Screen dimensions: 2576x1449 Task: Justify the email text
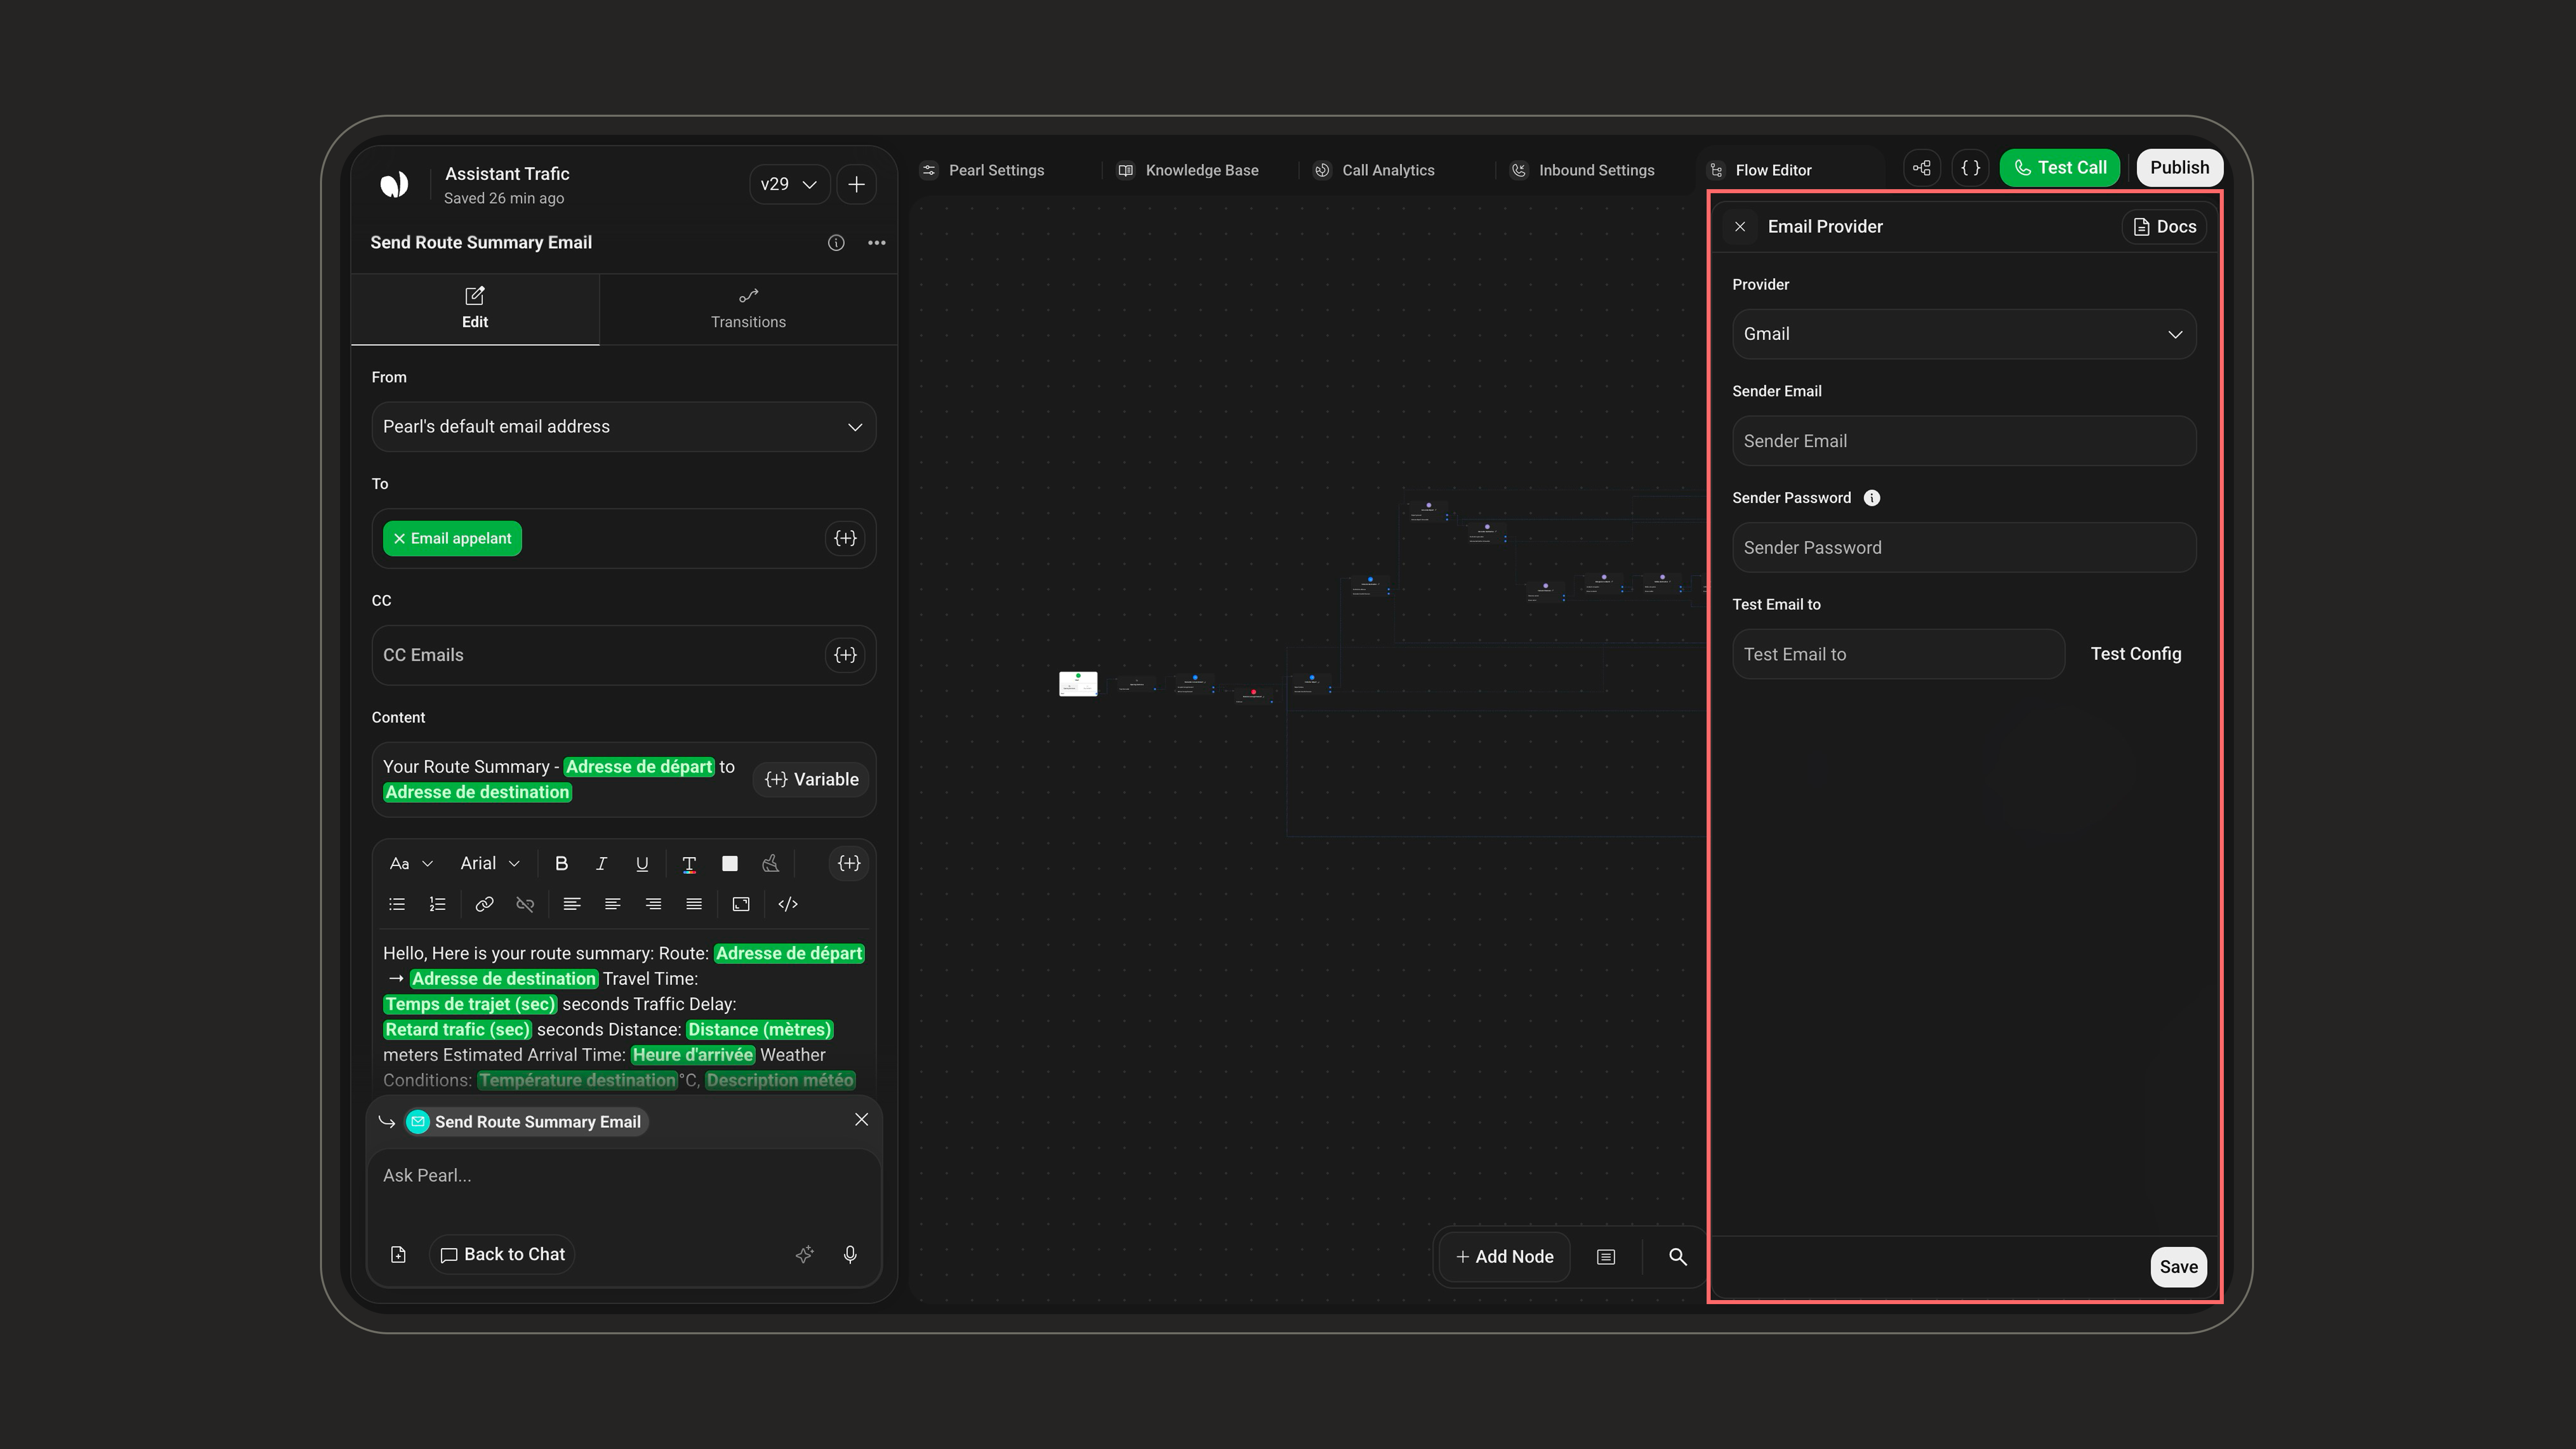[x=694, y=904]
